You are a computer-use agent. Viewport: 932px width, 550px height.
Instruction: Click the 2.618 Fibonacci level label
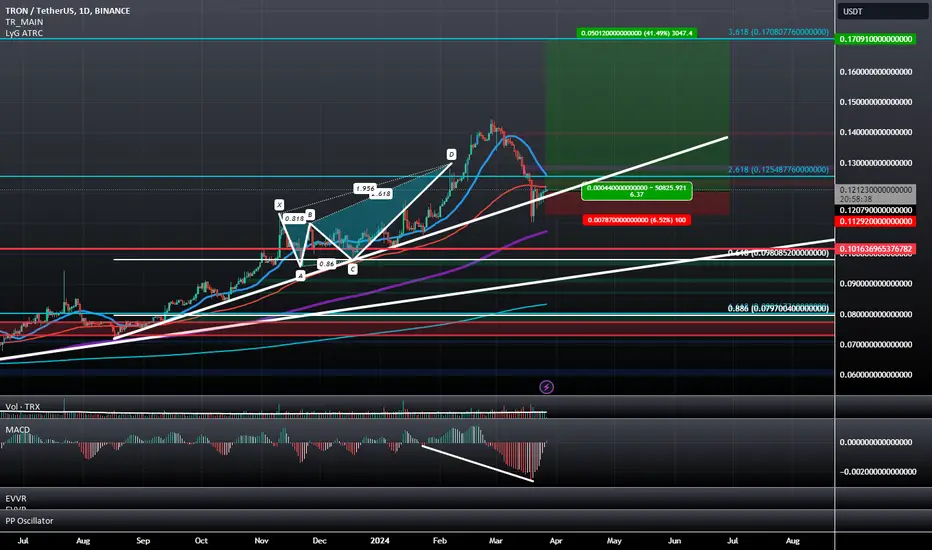778,169
